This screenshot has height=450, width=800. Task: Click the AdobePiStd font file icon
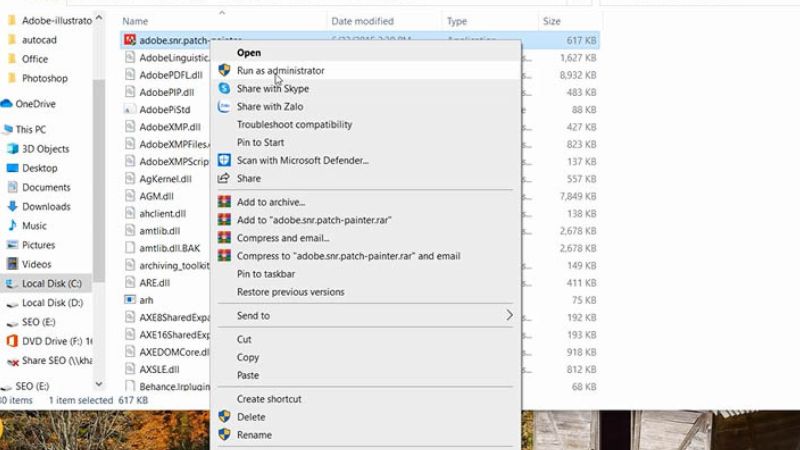130,109
